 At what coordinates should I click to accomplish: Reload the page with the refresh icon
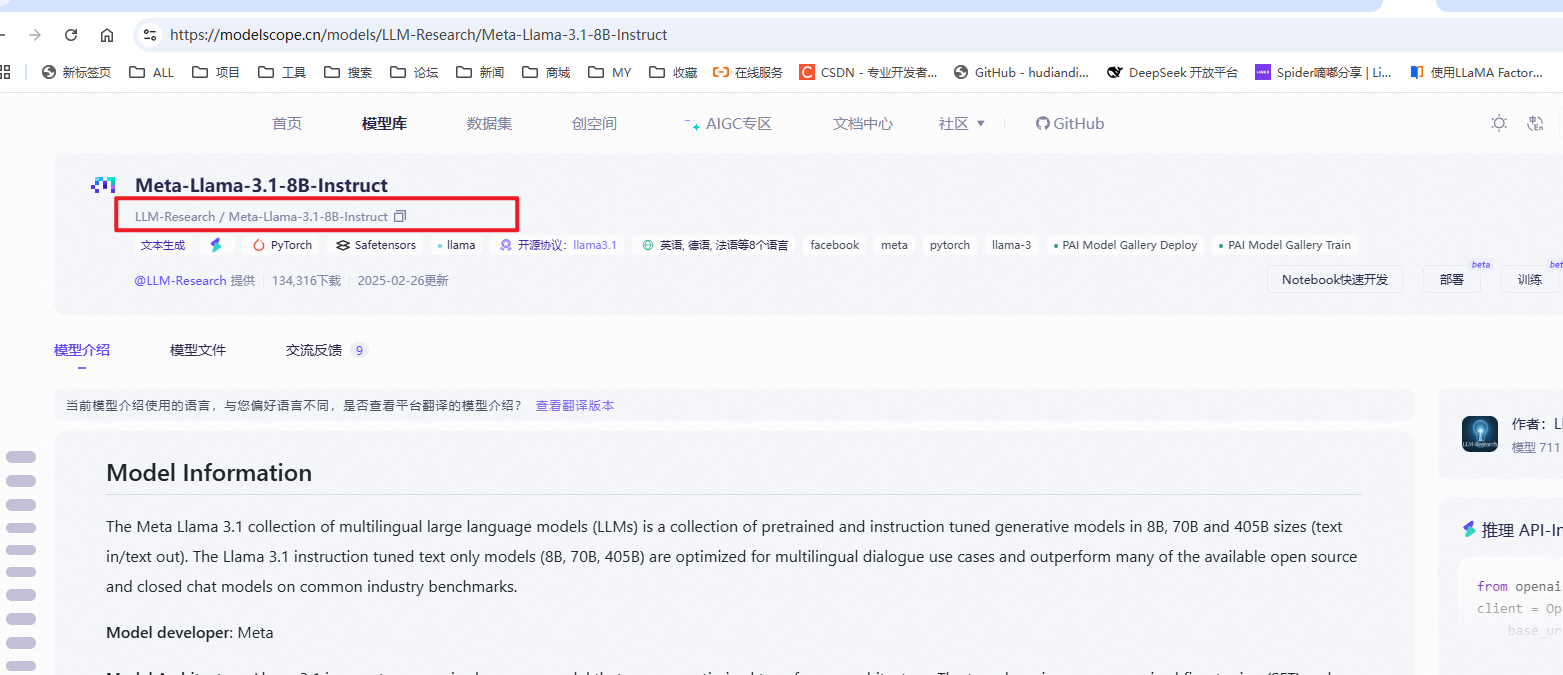(x=71, y=35)
